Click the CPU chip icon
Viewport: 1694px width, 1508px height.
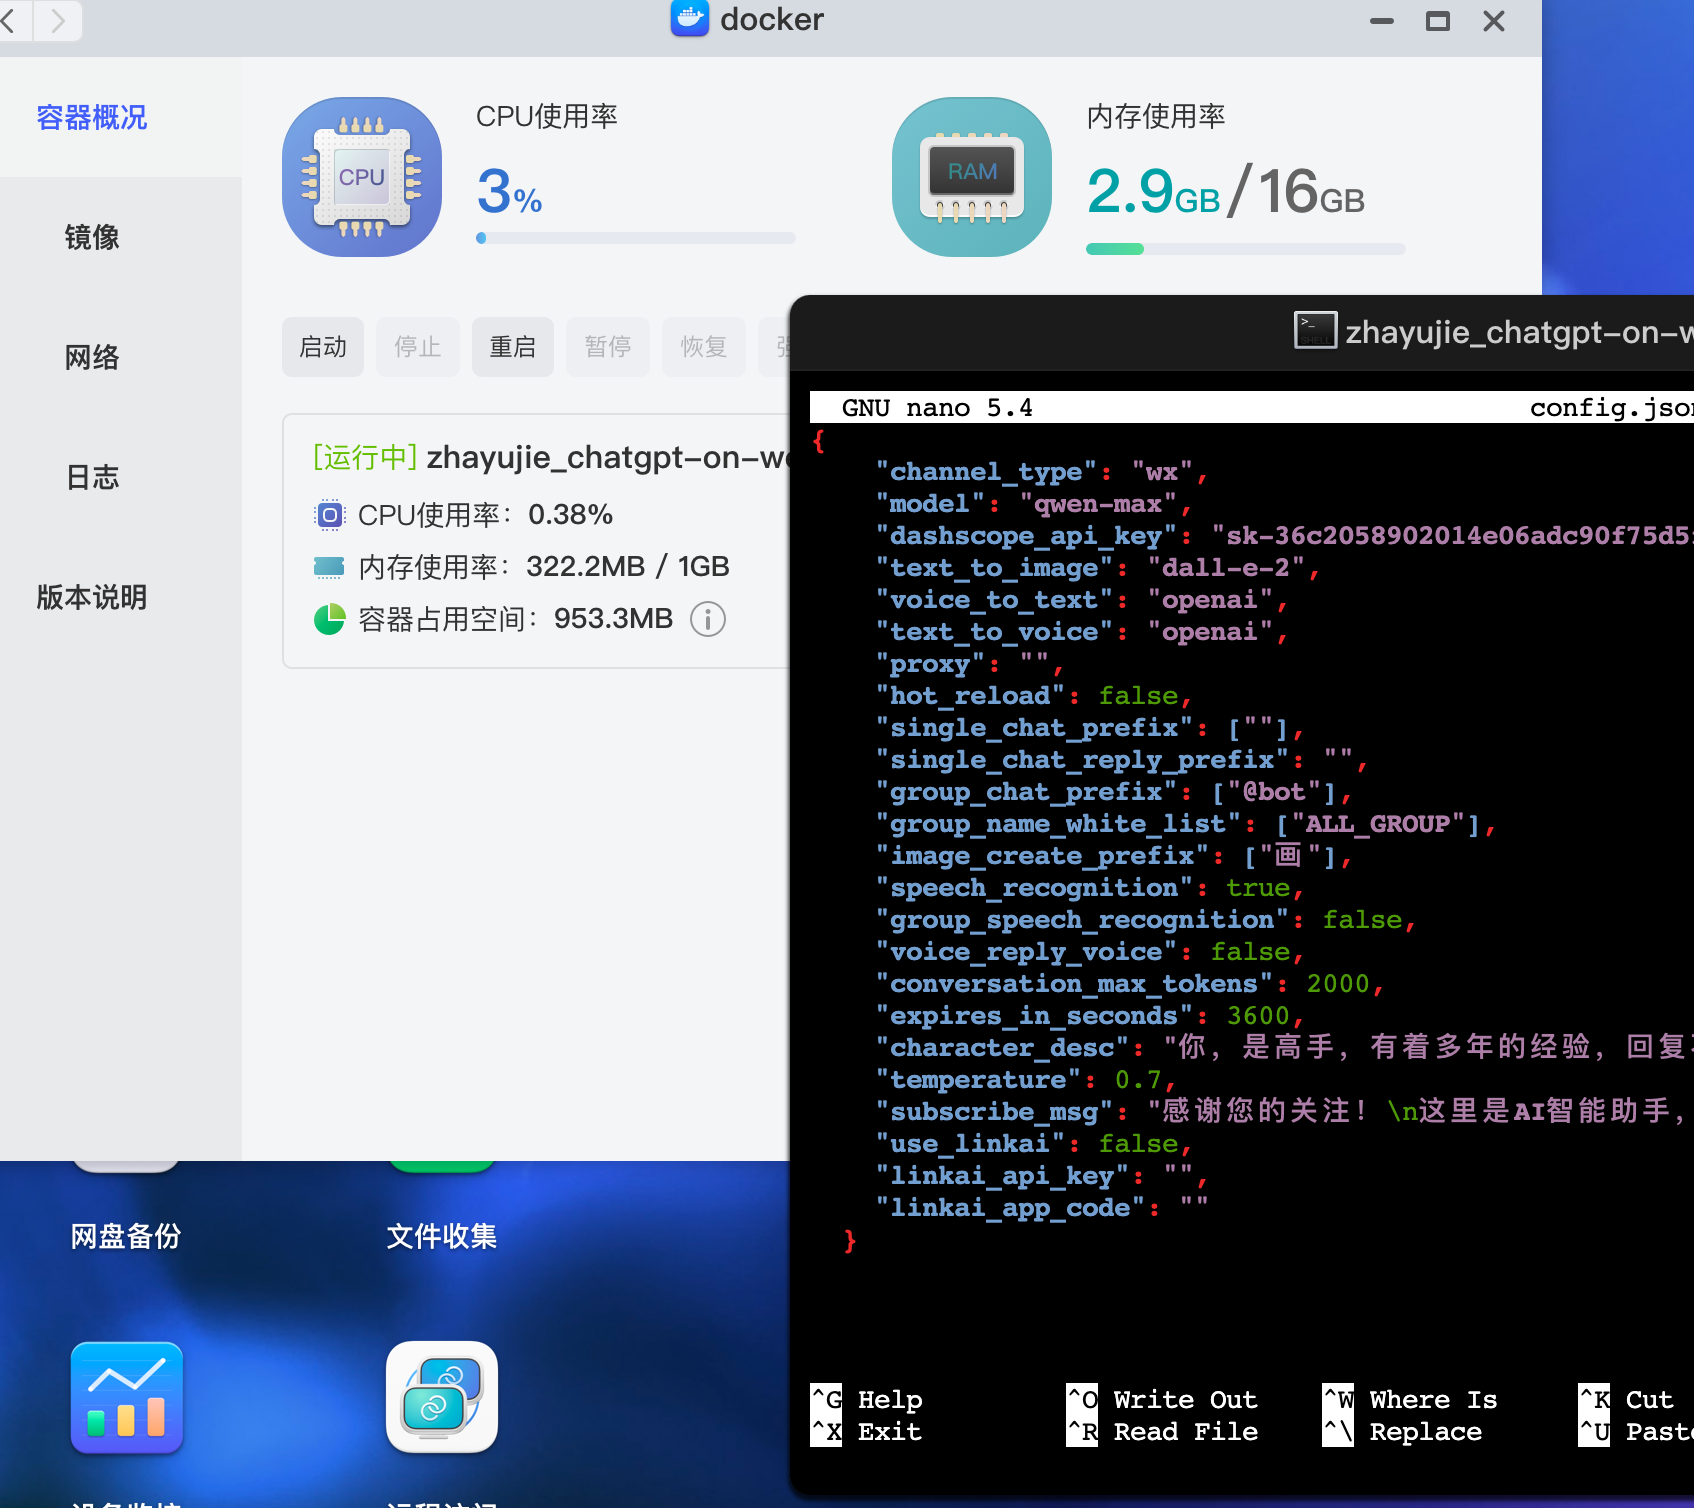[362, 177]
